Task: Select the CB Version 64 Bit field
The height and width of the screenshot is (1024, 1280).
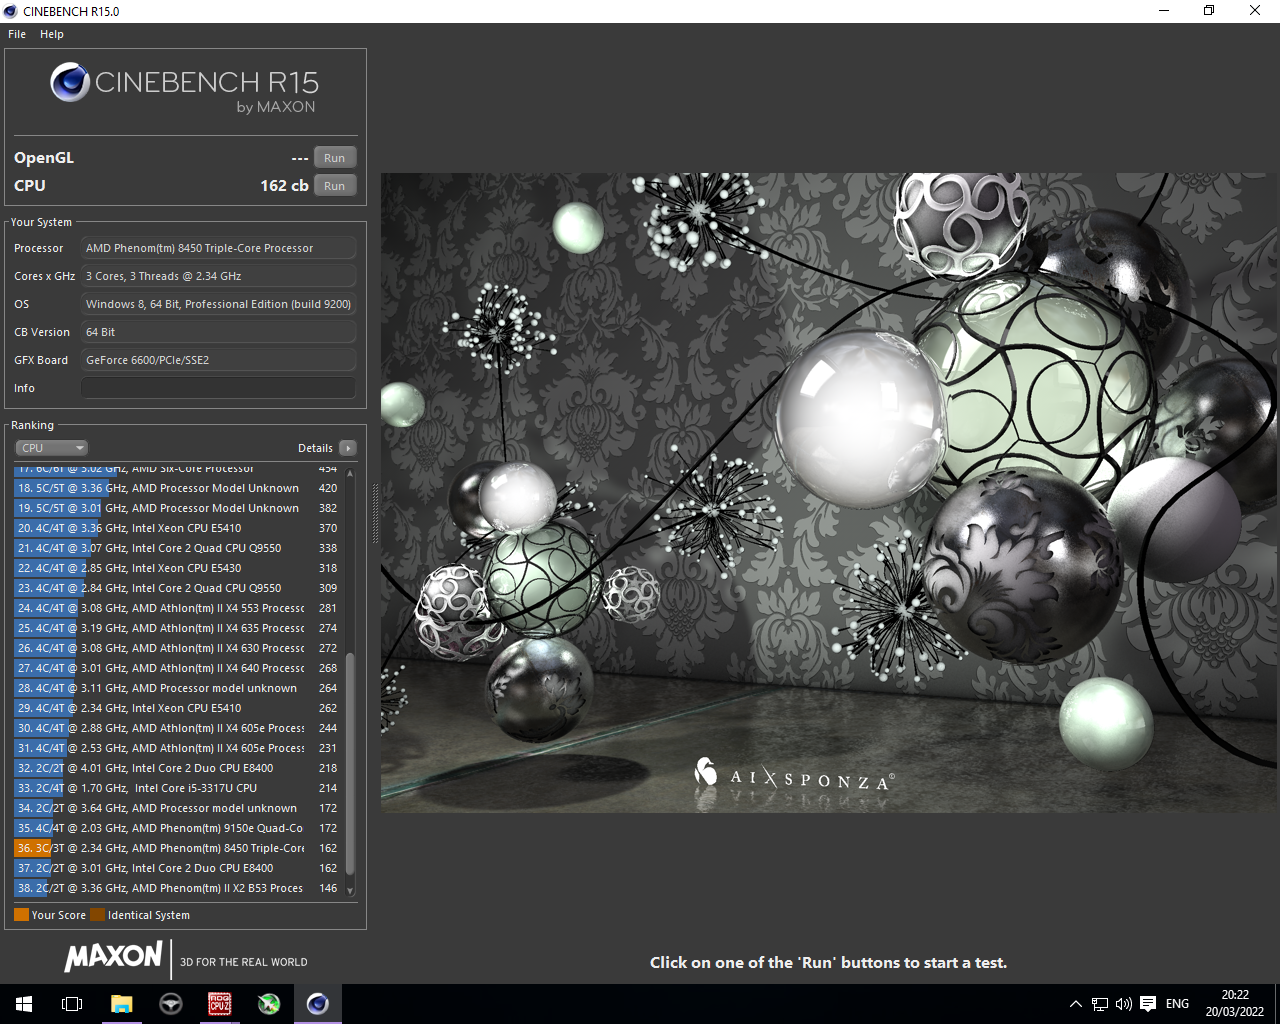Action: (218, 332)
